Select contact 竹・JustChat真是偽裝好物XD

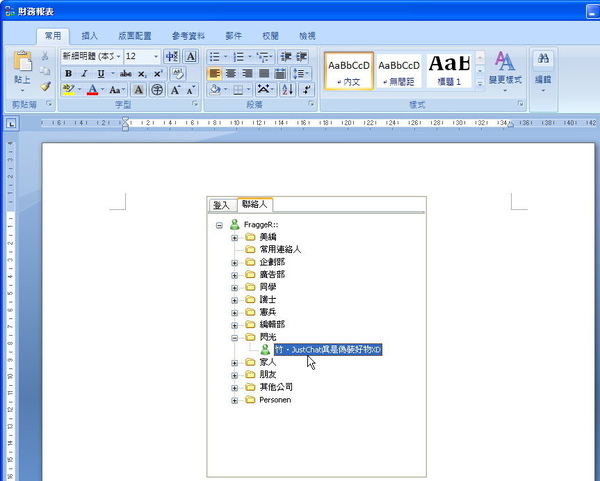[328, 349]
